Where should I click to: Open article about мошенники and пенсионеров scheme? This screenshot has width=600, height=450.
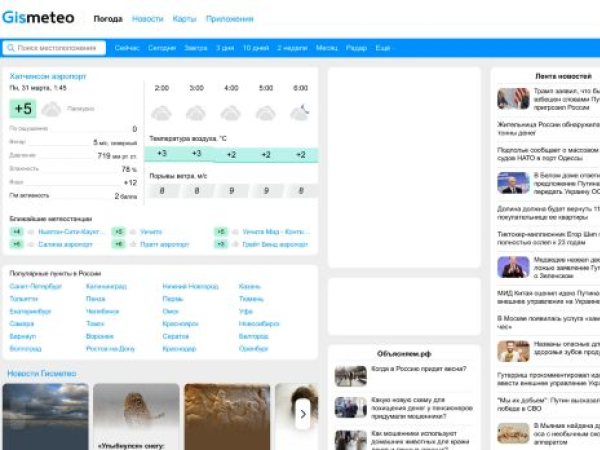click(422, 408)
